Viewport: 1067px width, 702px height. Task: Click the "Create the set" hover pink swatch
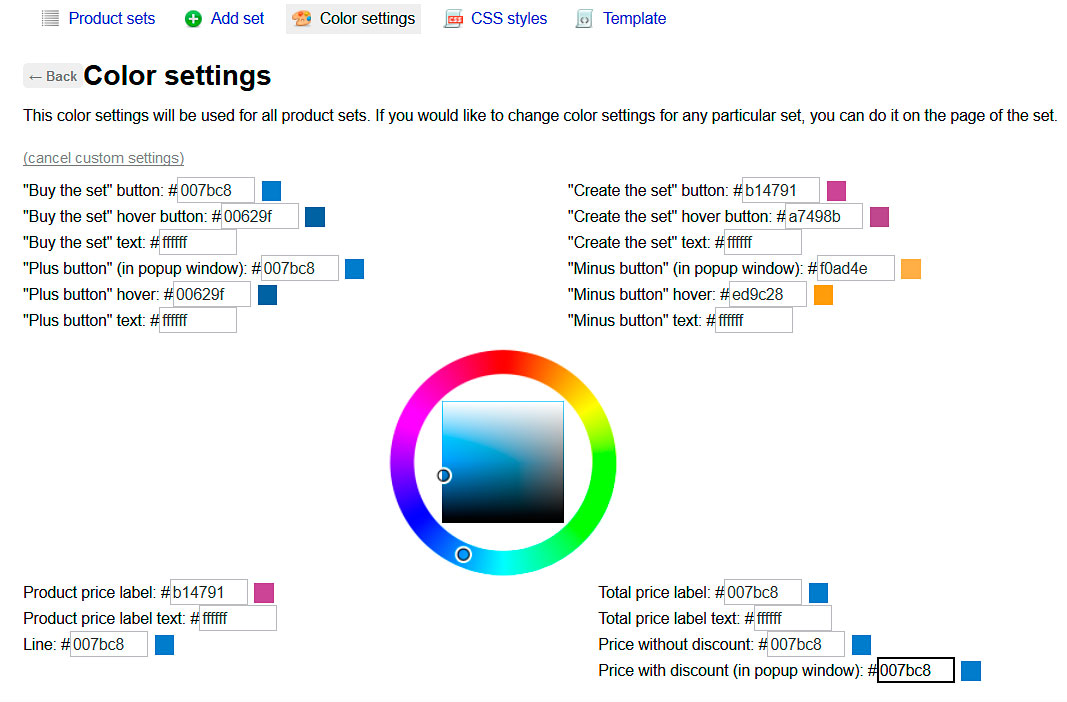point(879,217)
